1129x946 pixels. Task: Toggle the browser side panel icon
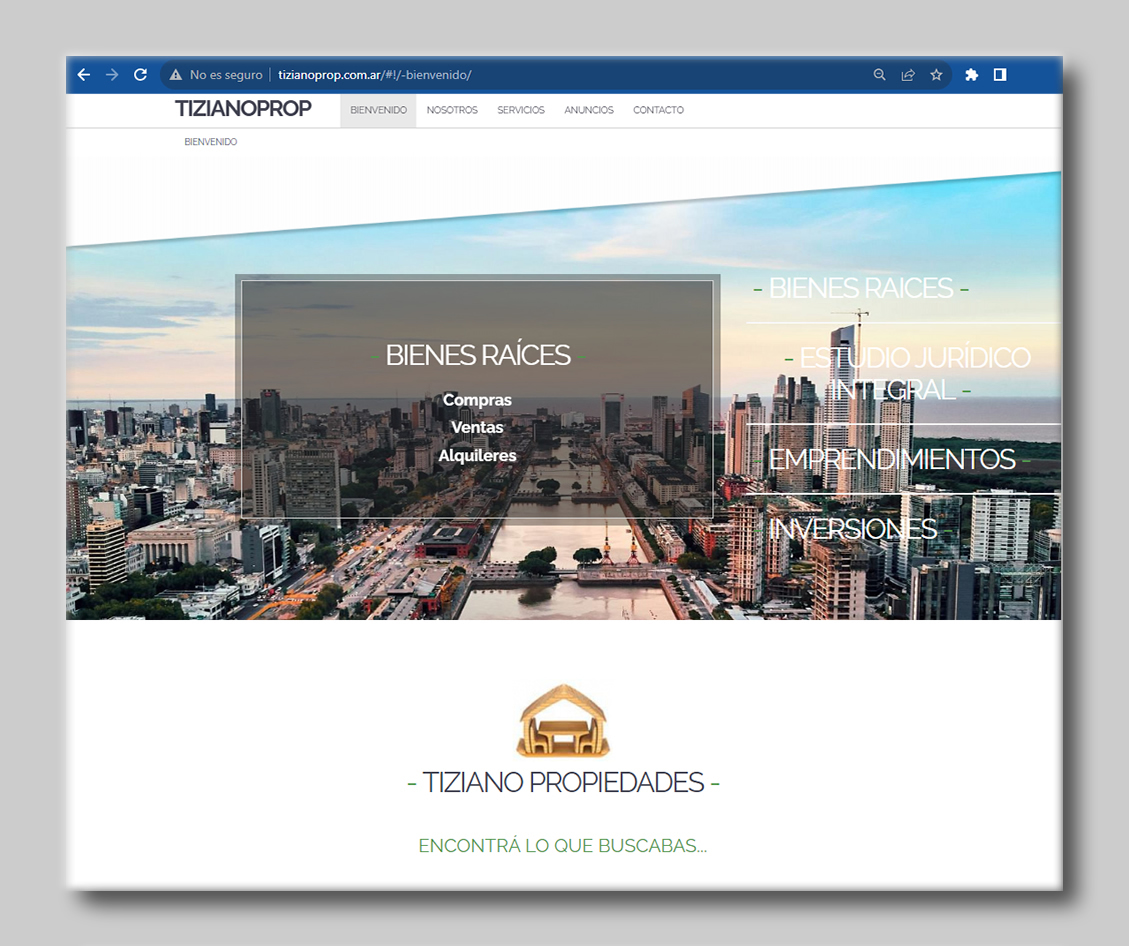coord(1000,75)
